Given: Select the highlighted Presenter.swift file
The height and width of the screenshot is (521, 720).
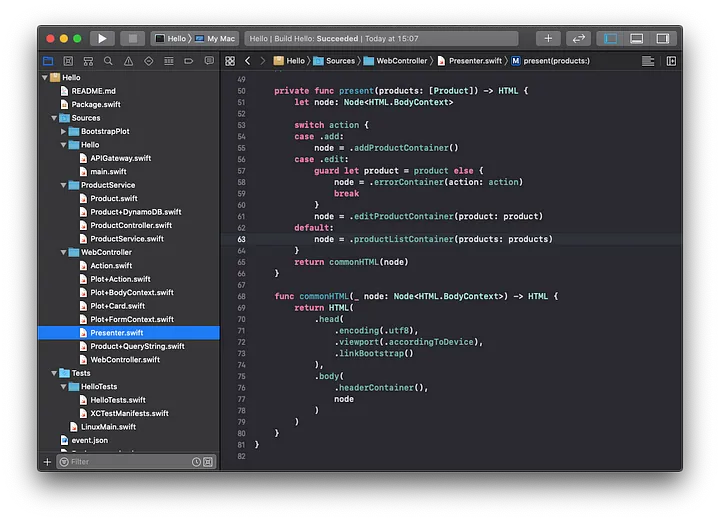Looking at the screenshot, I should click(129, 332).
